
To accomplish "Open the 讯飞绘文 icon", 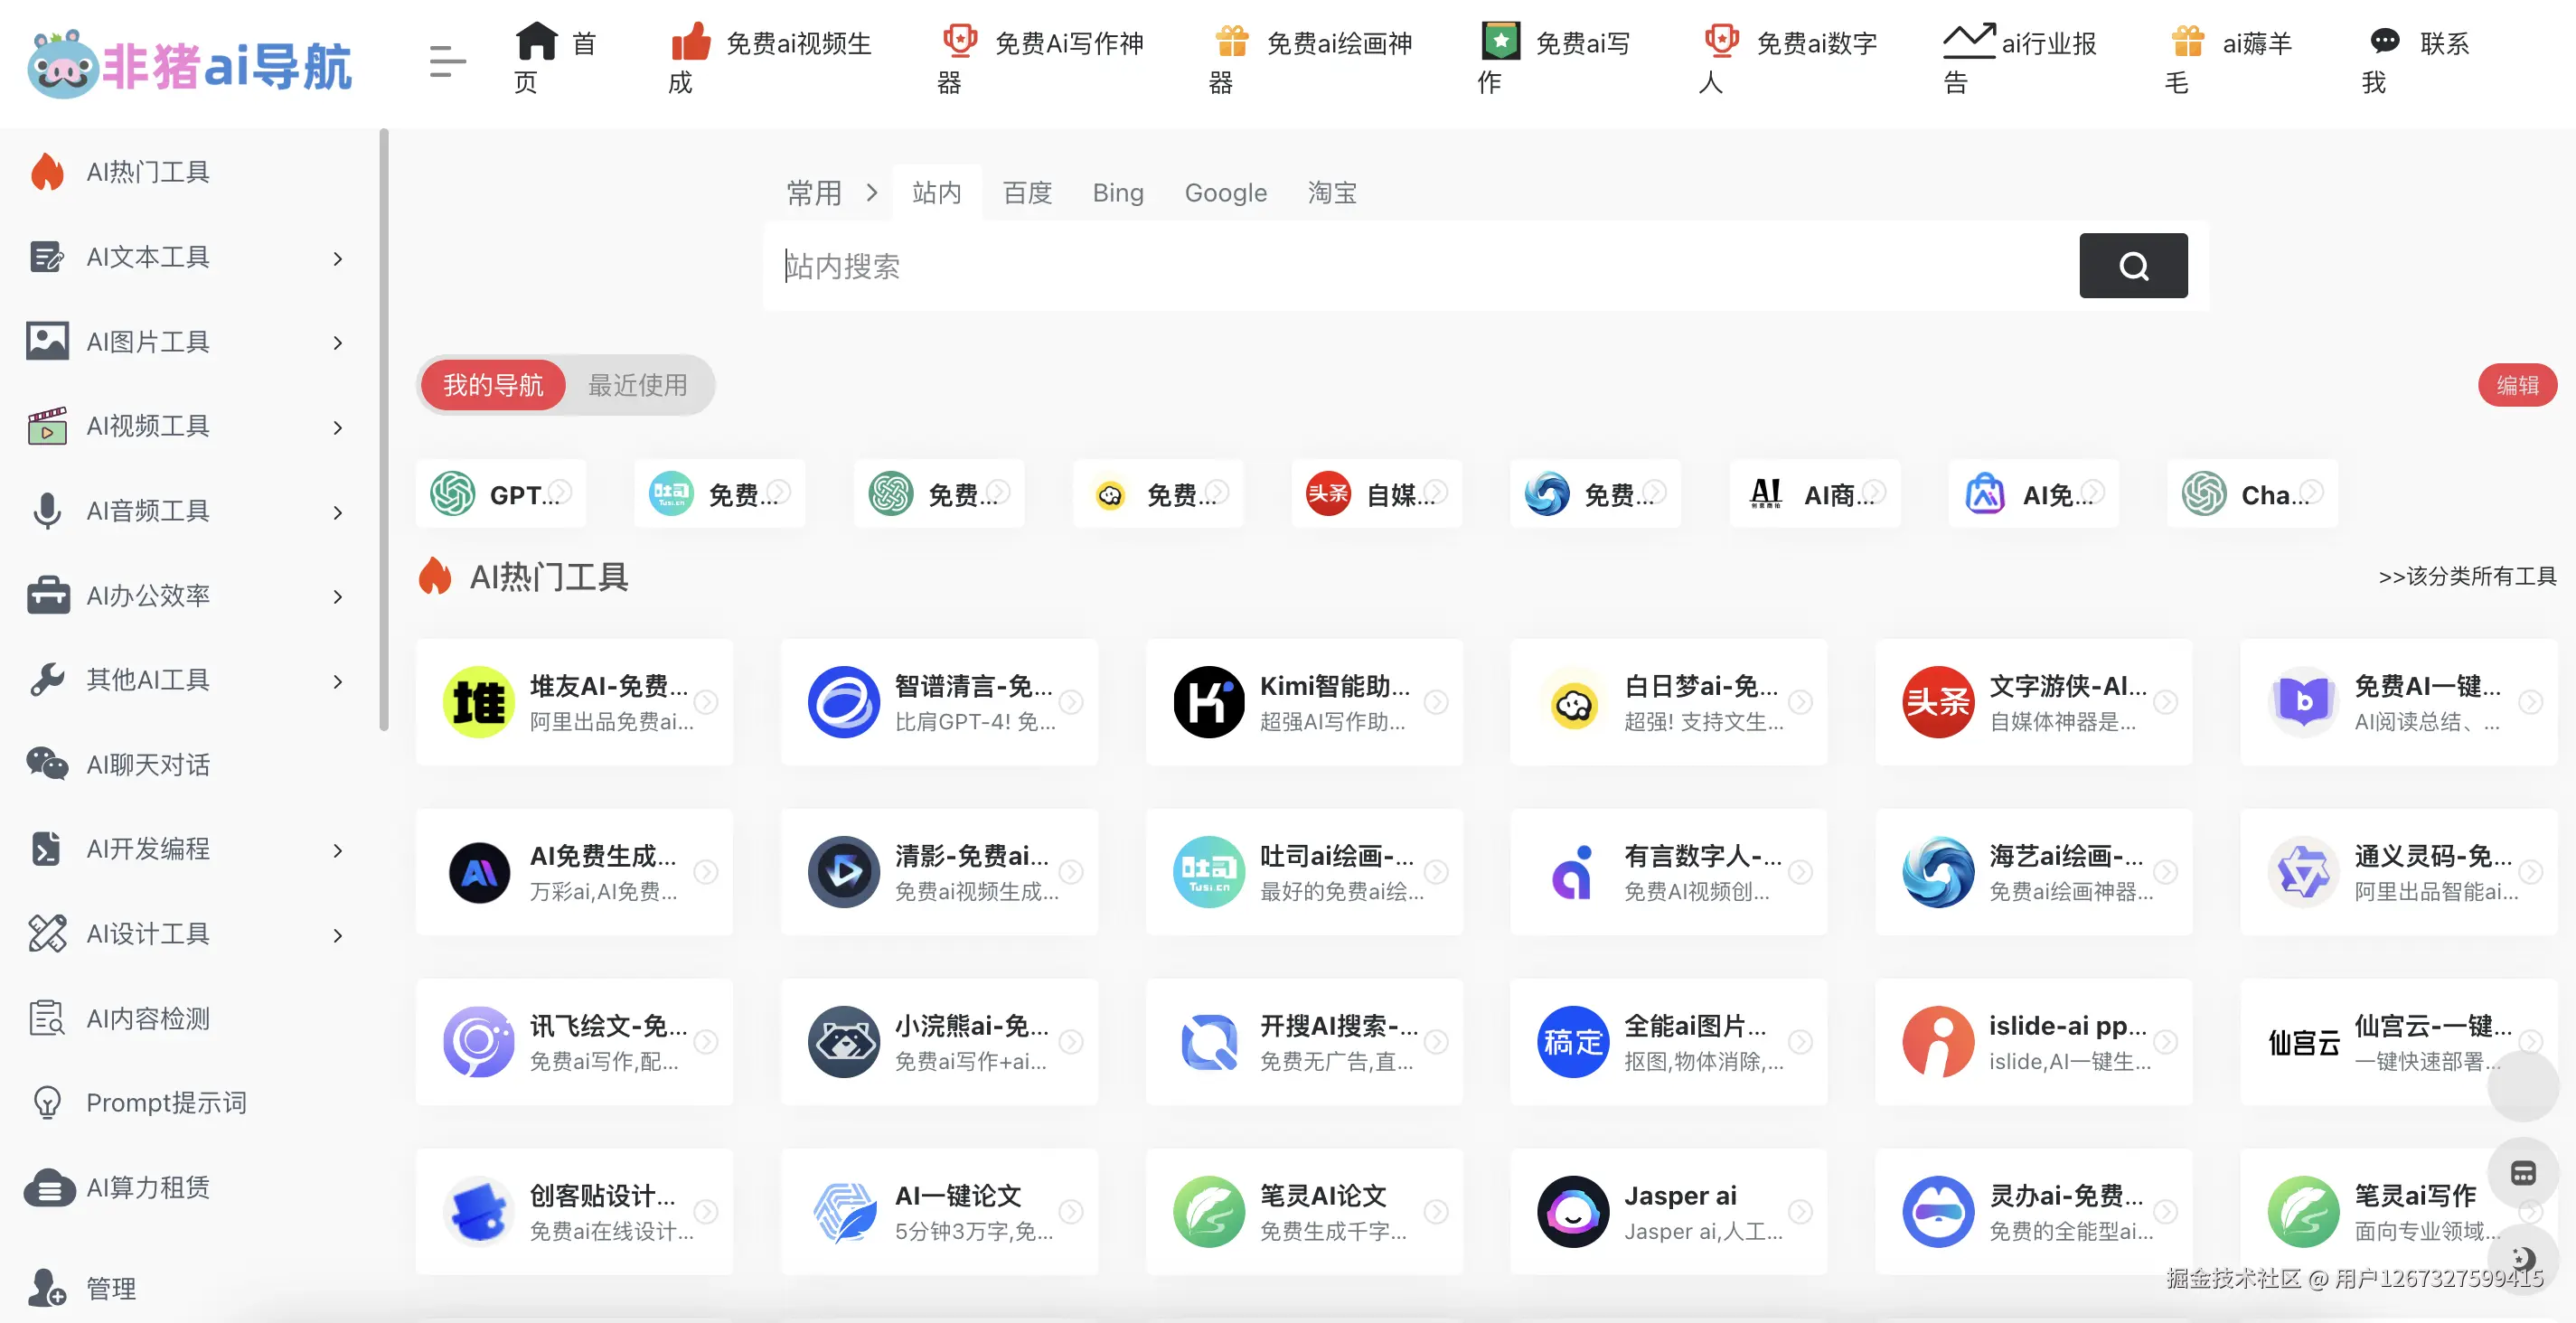I will (479, 1042).
